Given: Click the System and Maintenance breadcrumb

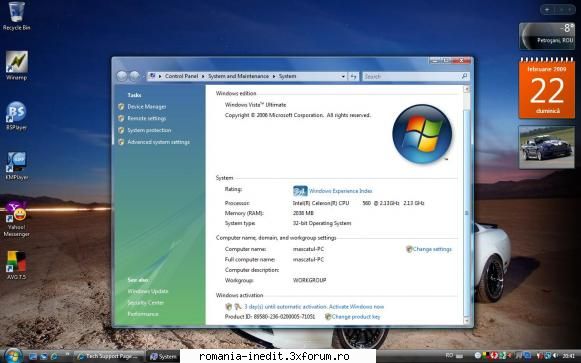Looking at the screenshot, I should coord(238,76).
